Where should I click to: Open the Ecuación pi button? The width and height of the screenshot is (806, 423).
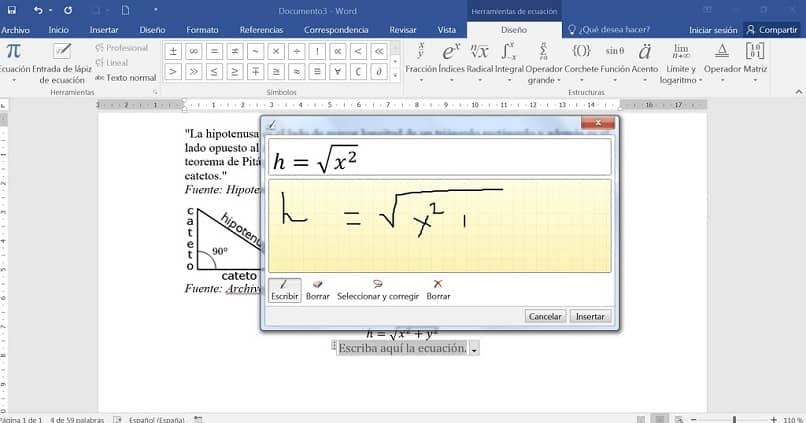click(13, 63)
